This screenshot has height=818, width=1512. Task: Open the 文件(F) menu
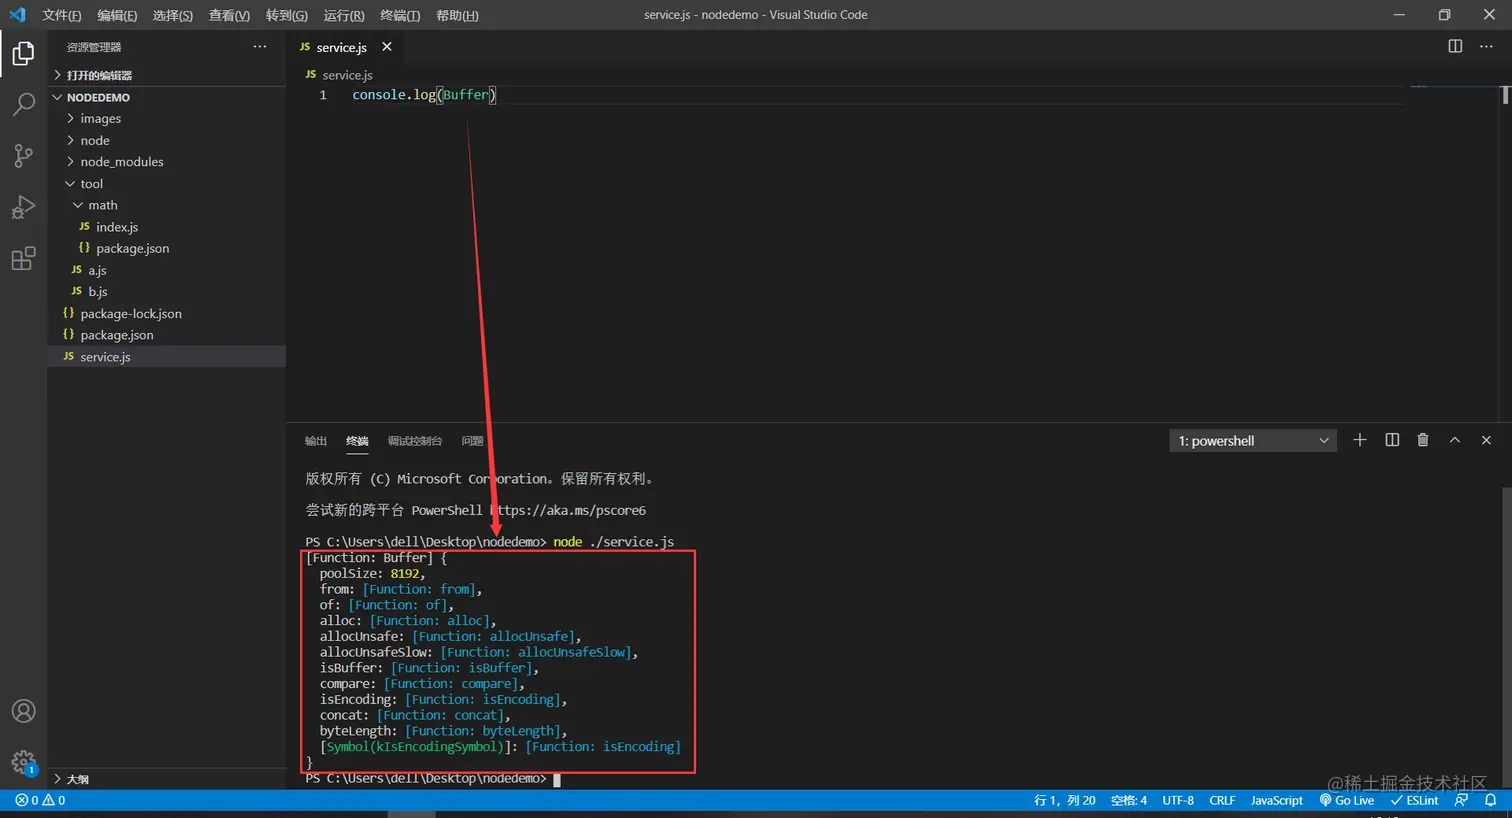pyautogui.click(x=62, y=15)
